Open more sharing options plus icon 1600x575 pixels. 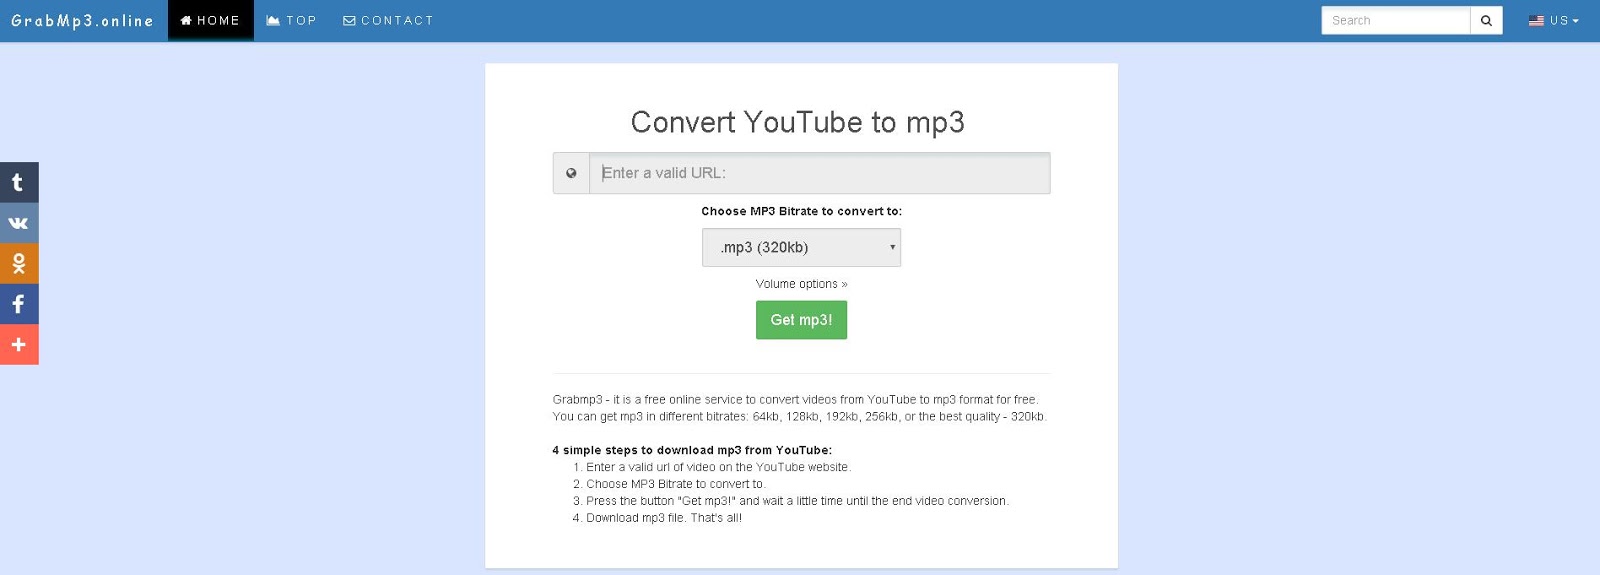pyautogui.click(x=19, y=344)
